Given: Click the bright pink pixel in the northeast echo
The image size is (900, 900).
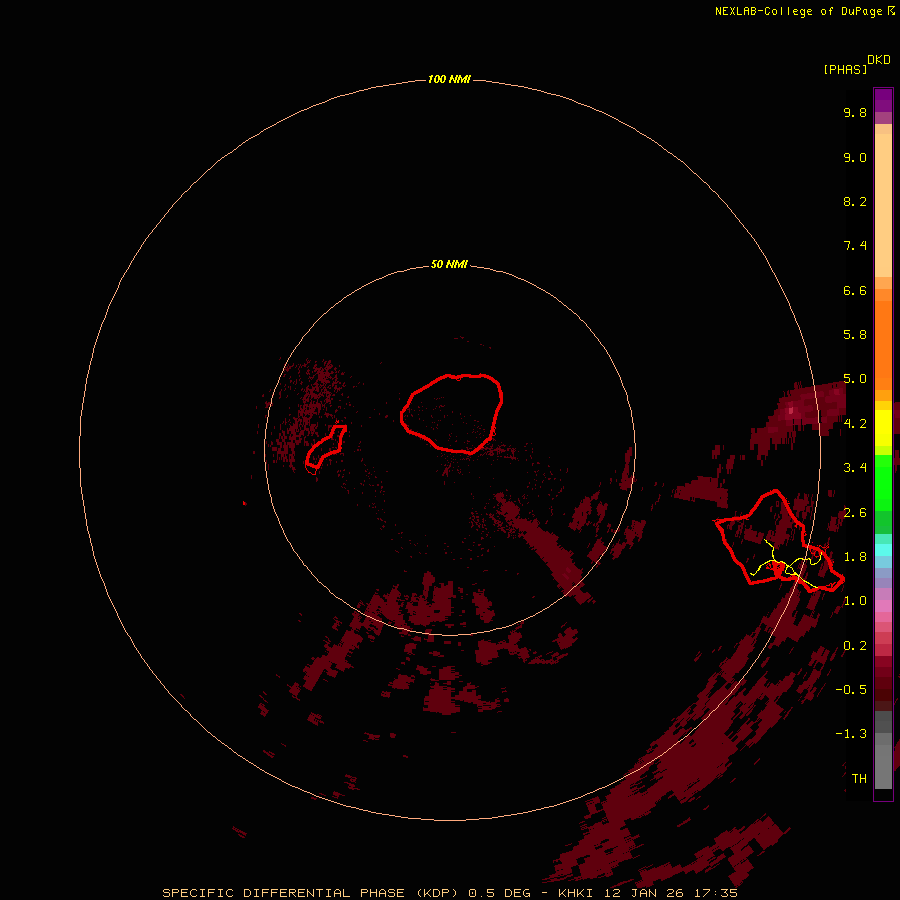Looking at the screenshot, I should pyautogui.click(x=791, y=410).
